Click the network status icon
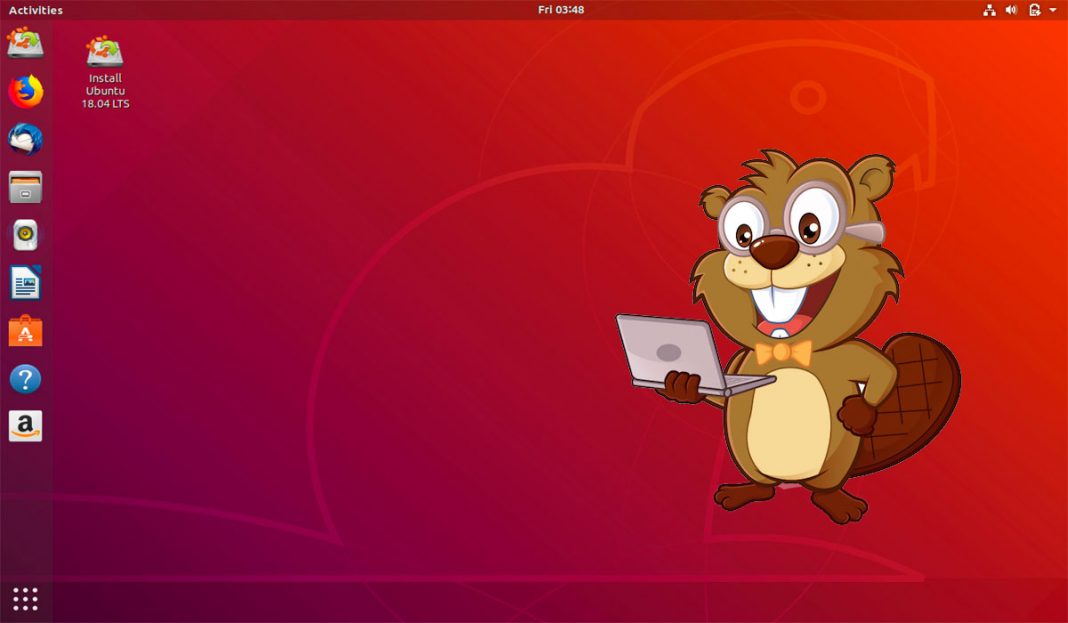The width and height of the screenshot is (1068, 623). tap(989, 9)
